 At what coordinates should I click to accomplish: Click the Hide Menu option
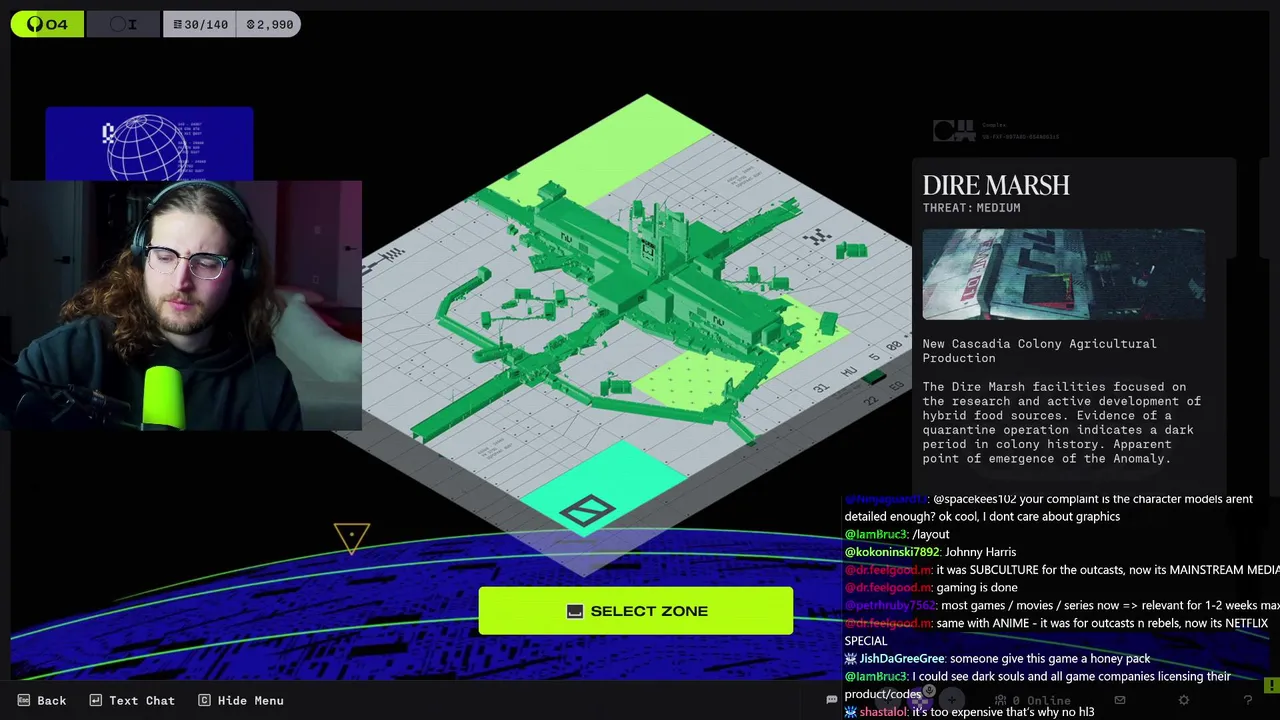241,701
